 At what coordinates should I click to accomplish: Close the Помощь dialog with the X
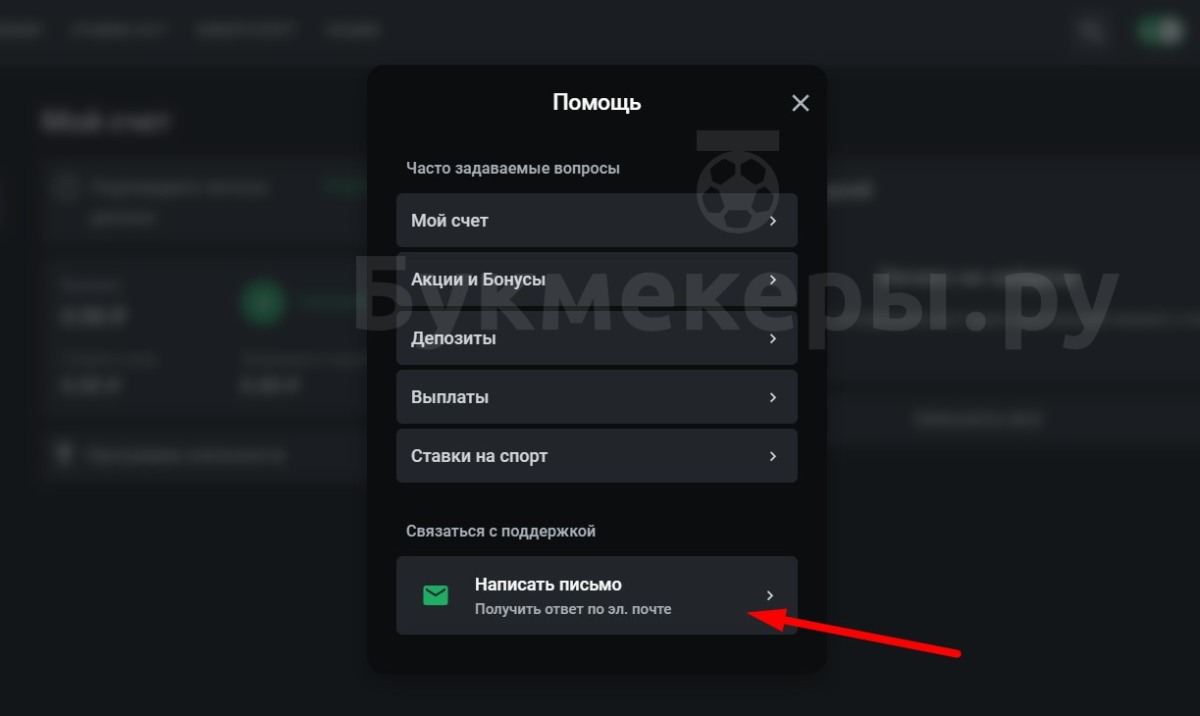[800, 103]
